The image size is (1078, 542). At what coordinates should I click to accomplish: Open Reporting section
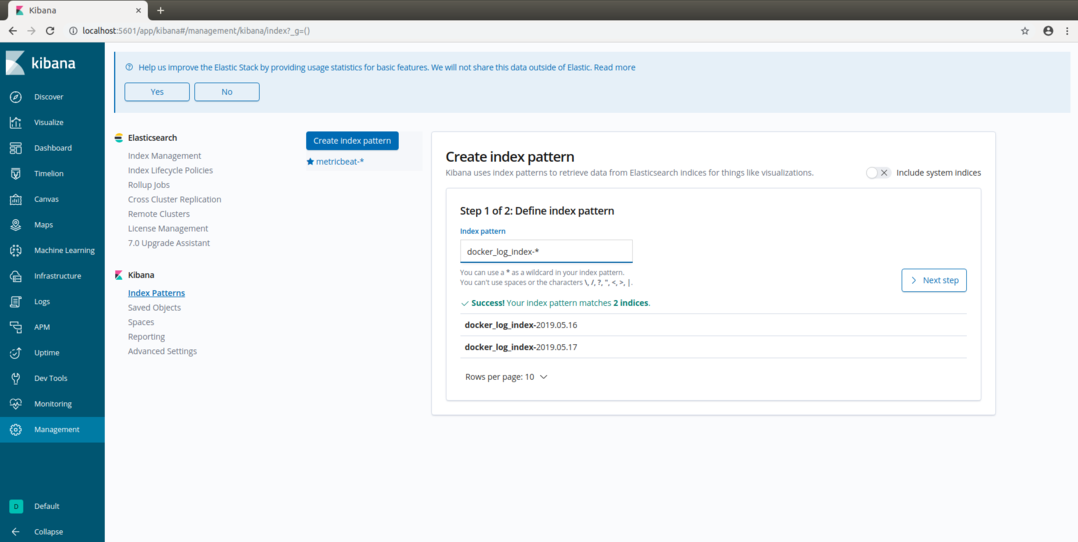[x=146, y=337]
